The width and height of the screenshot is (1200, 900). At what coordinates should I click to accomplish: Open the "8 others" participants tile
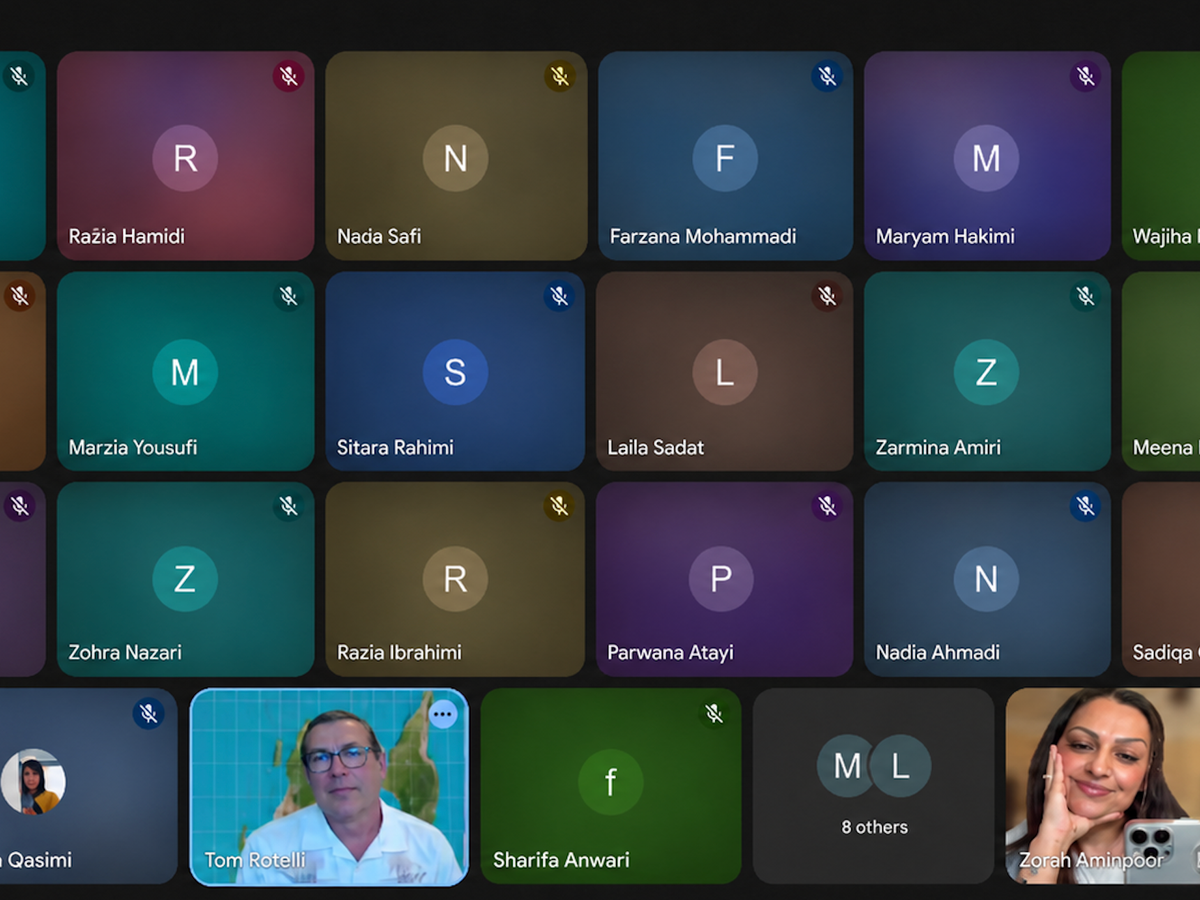click(x=874, y=786)
